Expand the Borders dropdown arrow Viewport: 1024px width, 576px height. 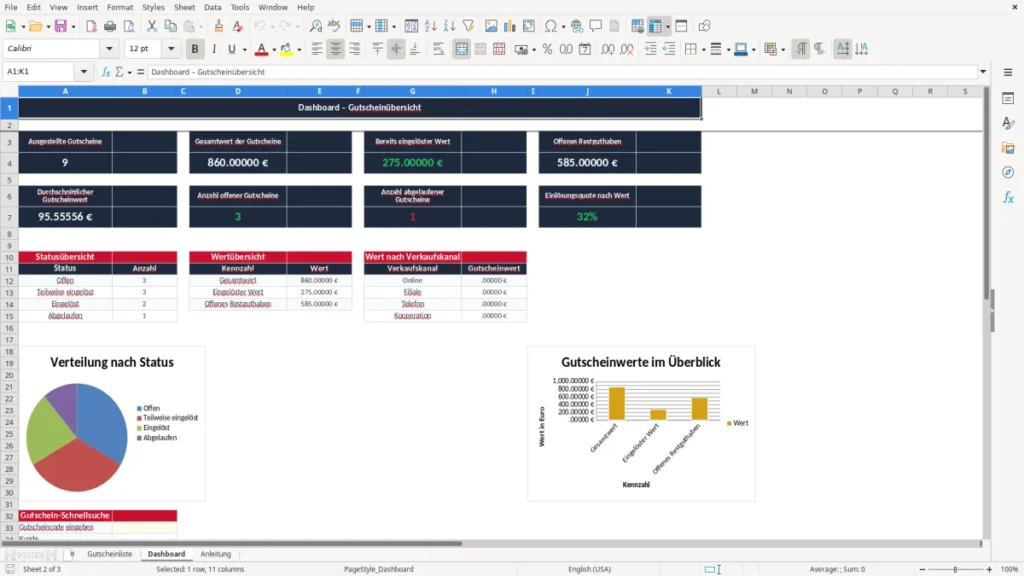pyautogui.click(x=703, y=49)
